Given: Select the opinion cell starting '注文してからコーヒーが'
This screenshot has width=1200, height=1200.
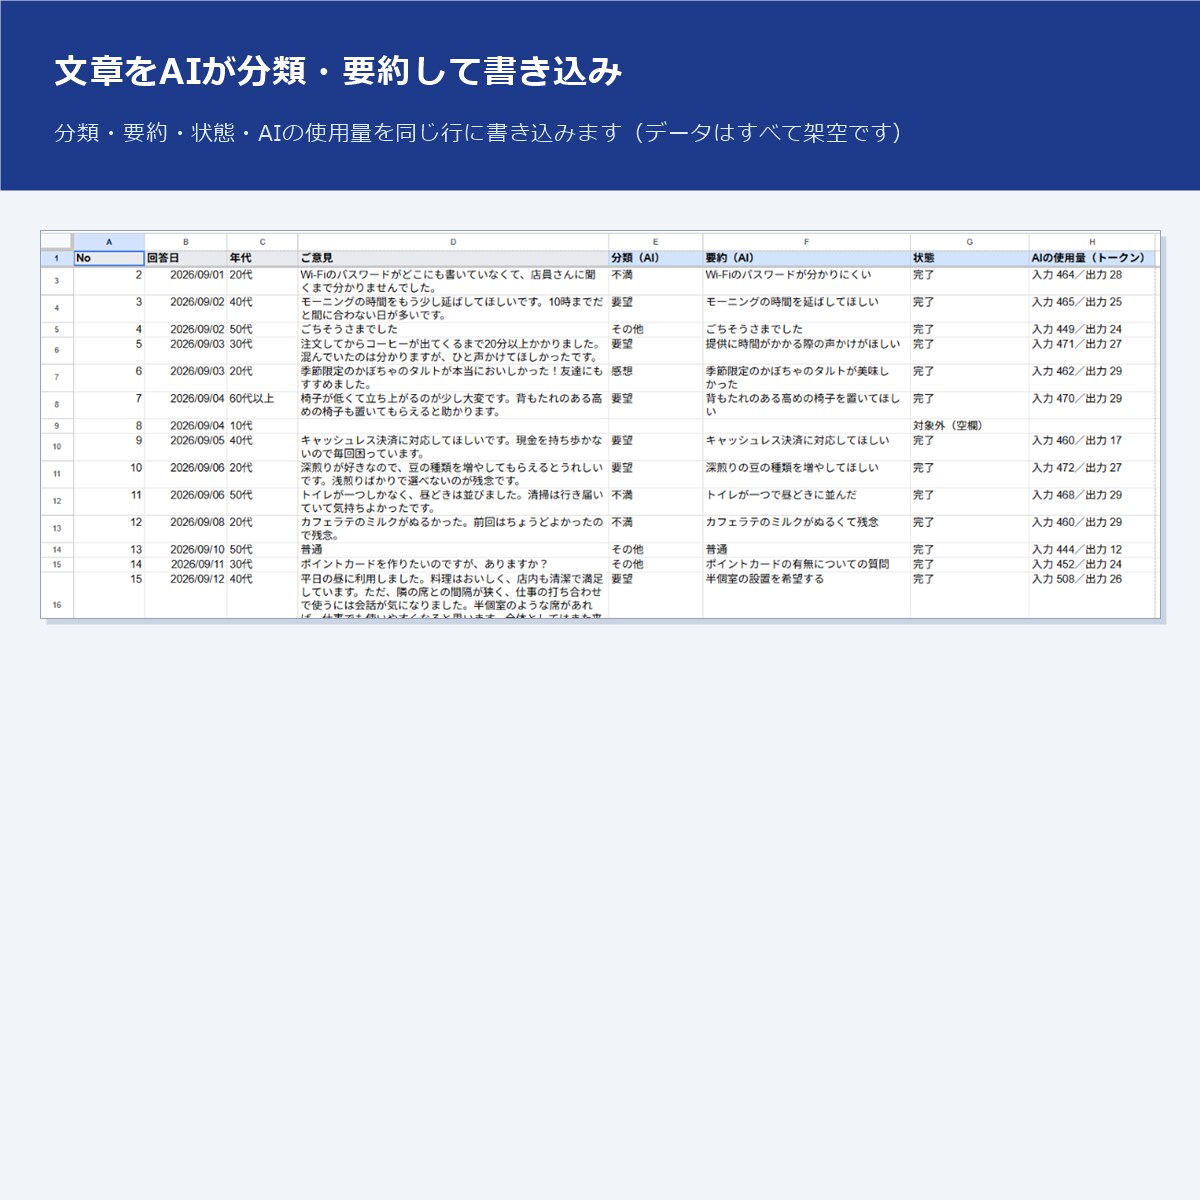Looking at the screenshot, I should pyautogui.click(x=453, y=350).
